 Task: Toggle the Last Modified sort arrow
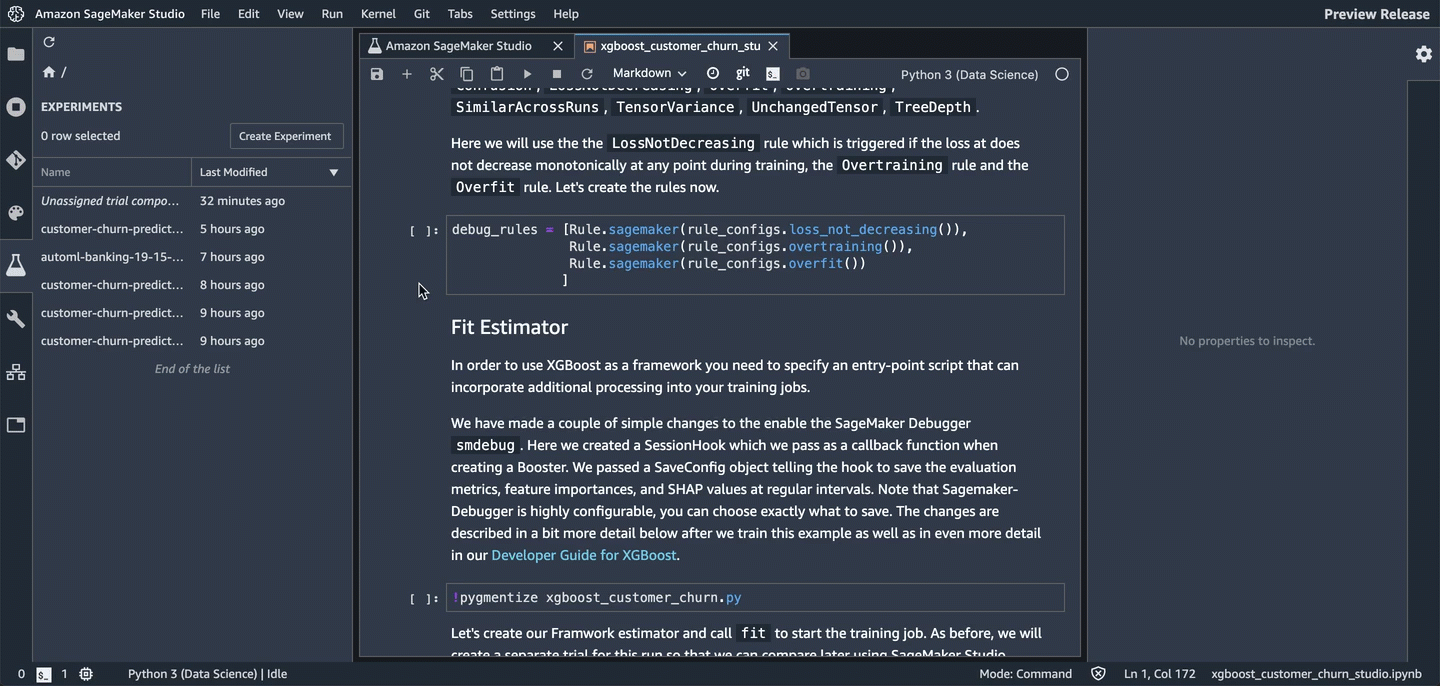334,172
